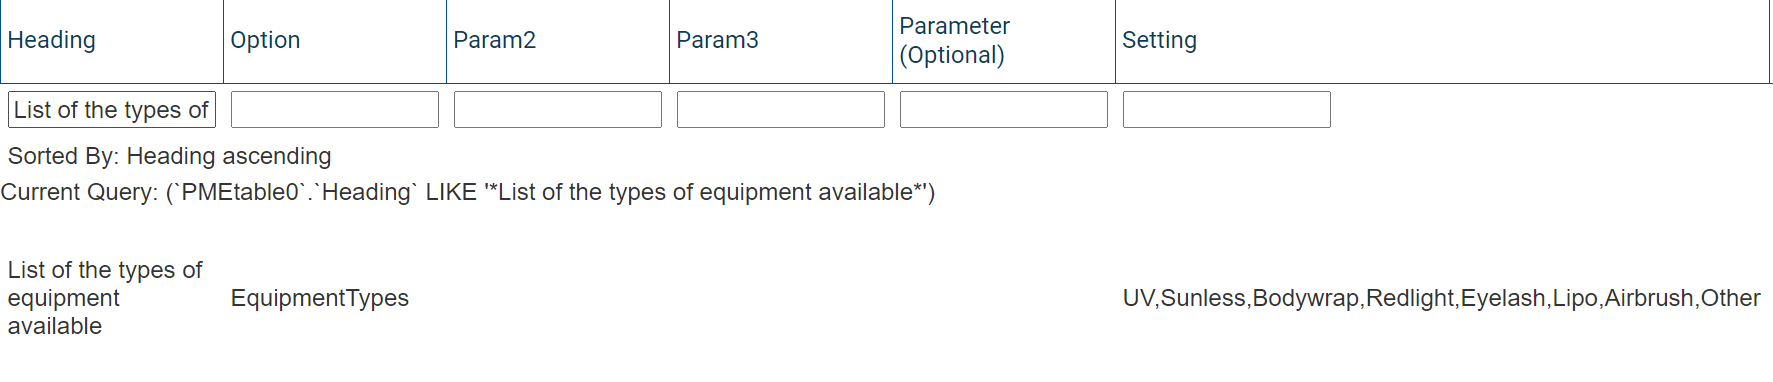Click the Sorted By: Heading ascending text
Screen dimensions: 1773x382
click(x=169, y=156)
